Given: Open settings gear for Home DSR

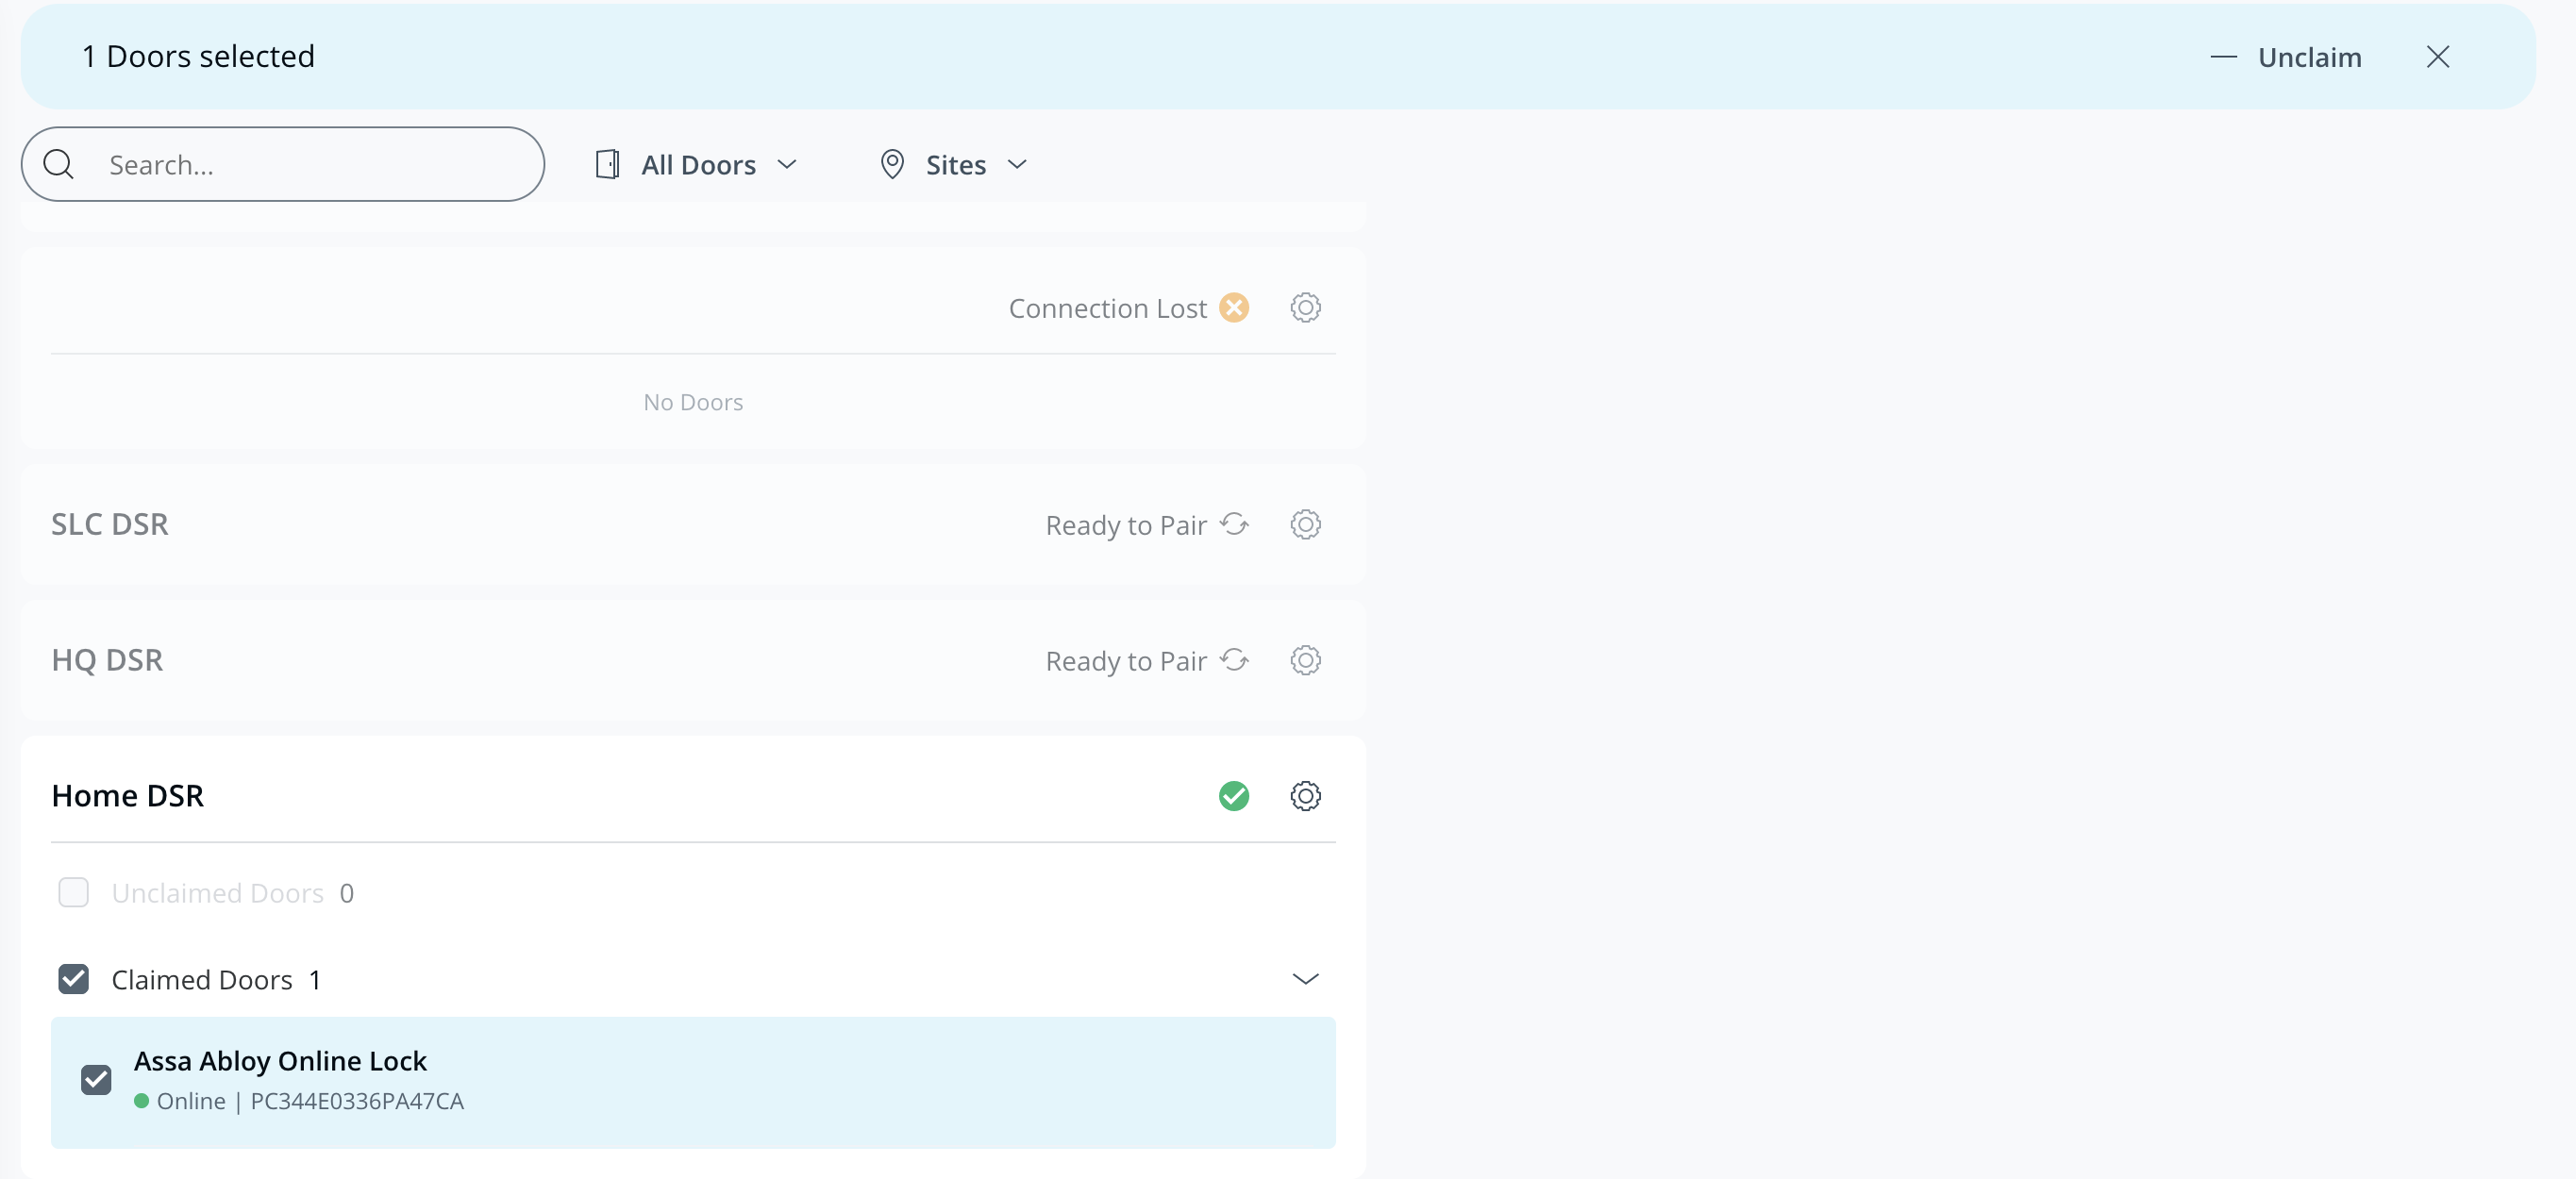Looking at the screenshot, I should coord(1305,796).
